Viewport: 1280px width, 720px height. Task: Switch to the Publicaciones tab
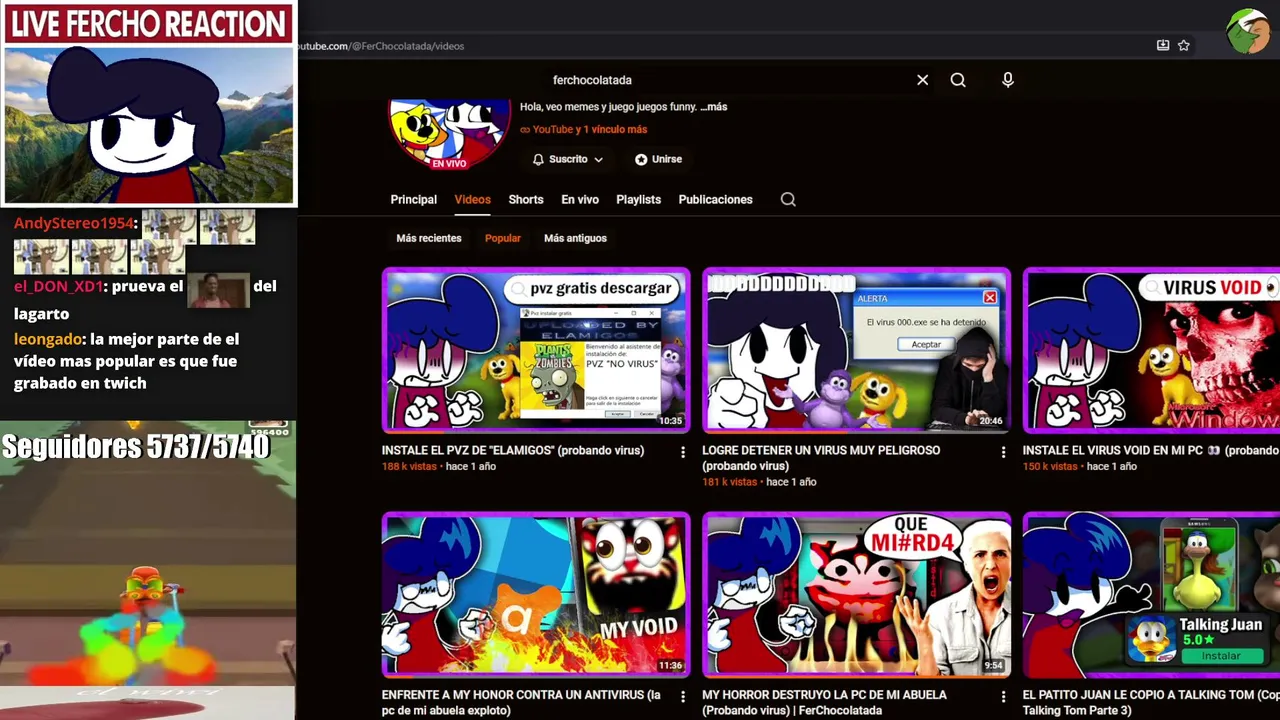click(715, 199)
